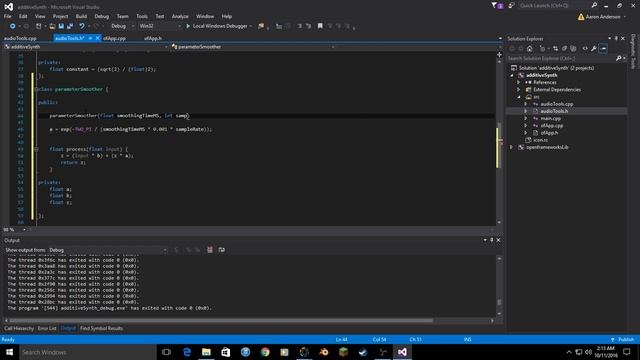
Task: Open Find Symbol Results tab
Action: (x=101, y=328)
